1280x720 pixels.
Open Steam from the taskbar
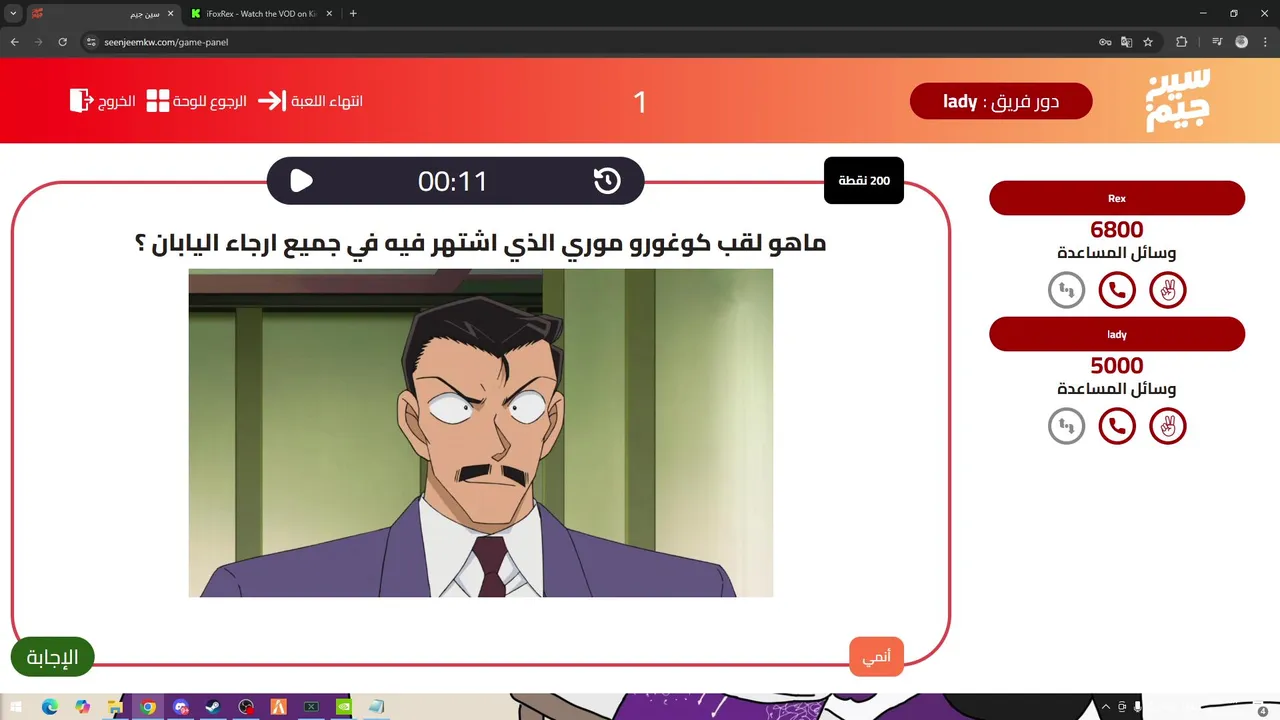[x=214, y=707]
